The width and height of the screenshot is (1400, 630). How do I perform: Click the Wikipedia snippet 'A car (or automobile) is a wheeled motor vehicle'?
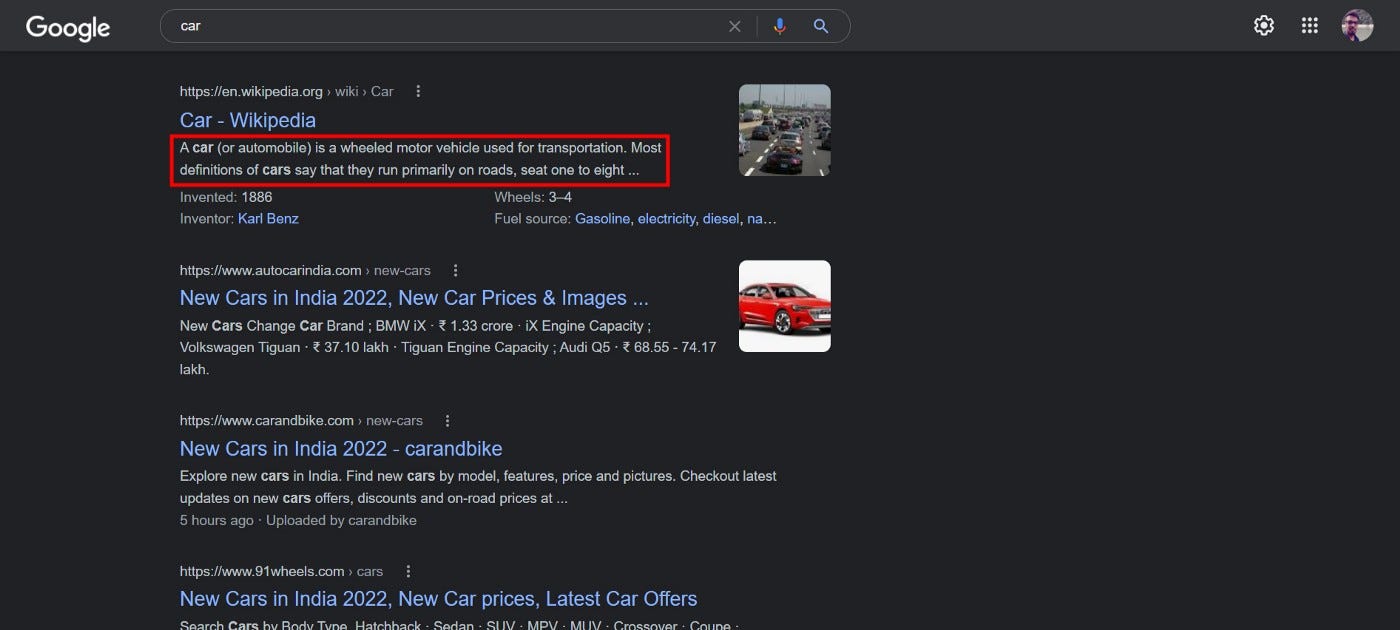click(x=420, y=159)
